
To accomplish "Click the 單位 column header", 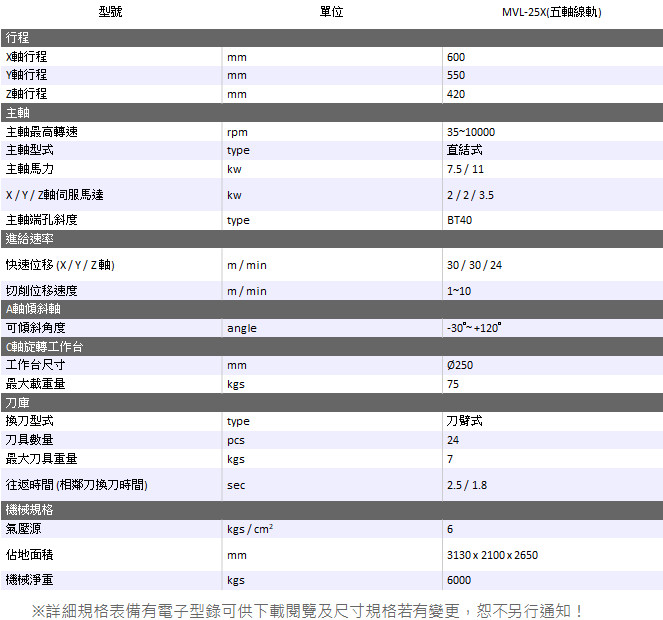I will (x=332, y=12).
